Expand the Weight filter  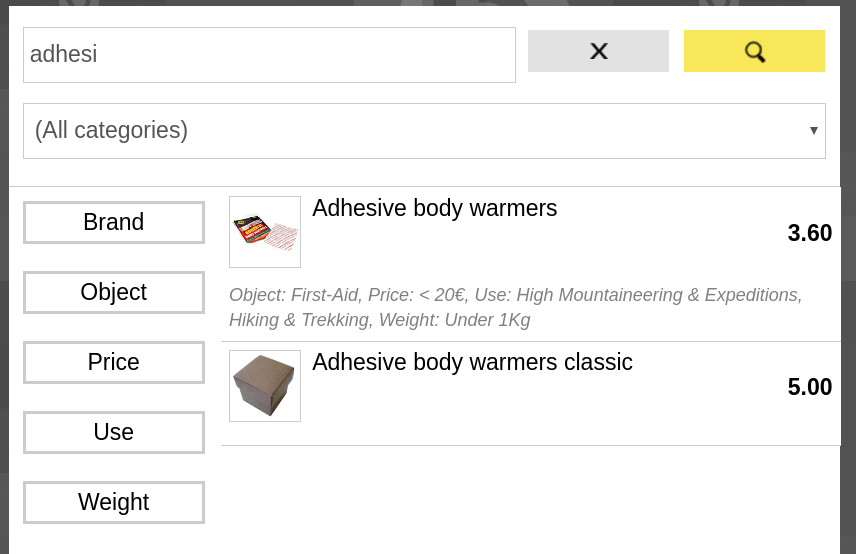tap(114, 502)
